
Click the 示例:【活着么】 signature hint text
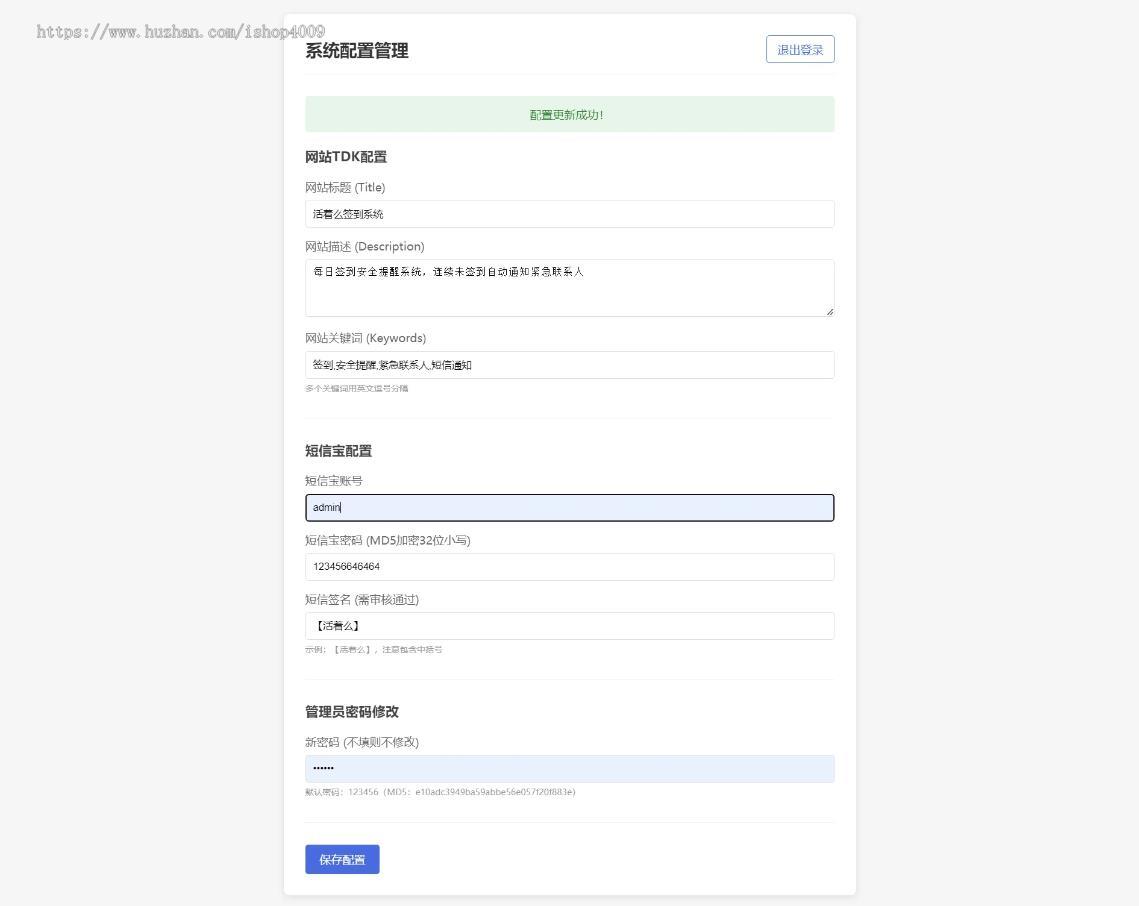coord(373,650)
